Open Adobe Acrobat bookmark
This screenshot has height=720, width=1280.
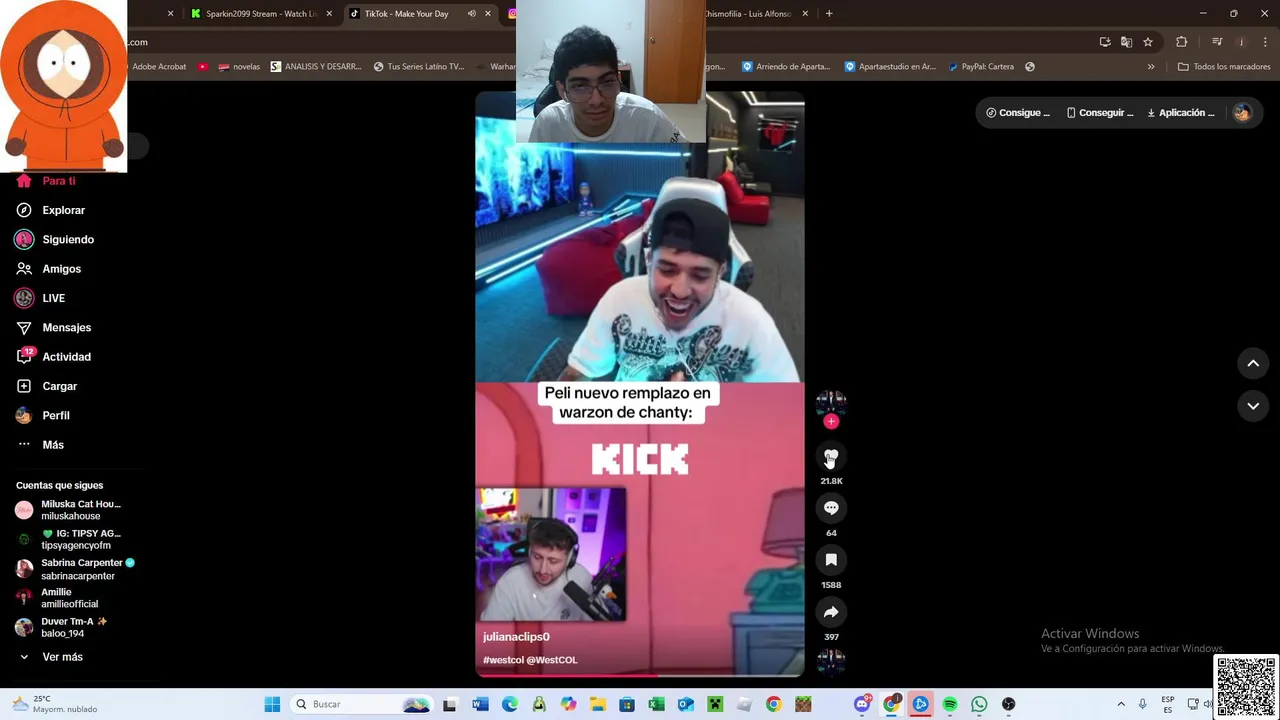point(159,67)
